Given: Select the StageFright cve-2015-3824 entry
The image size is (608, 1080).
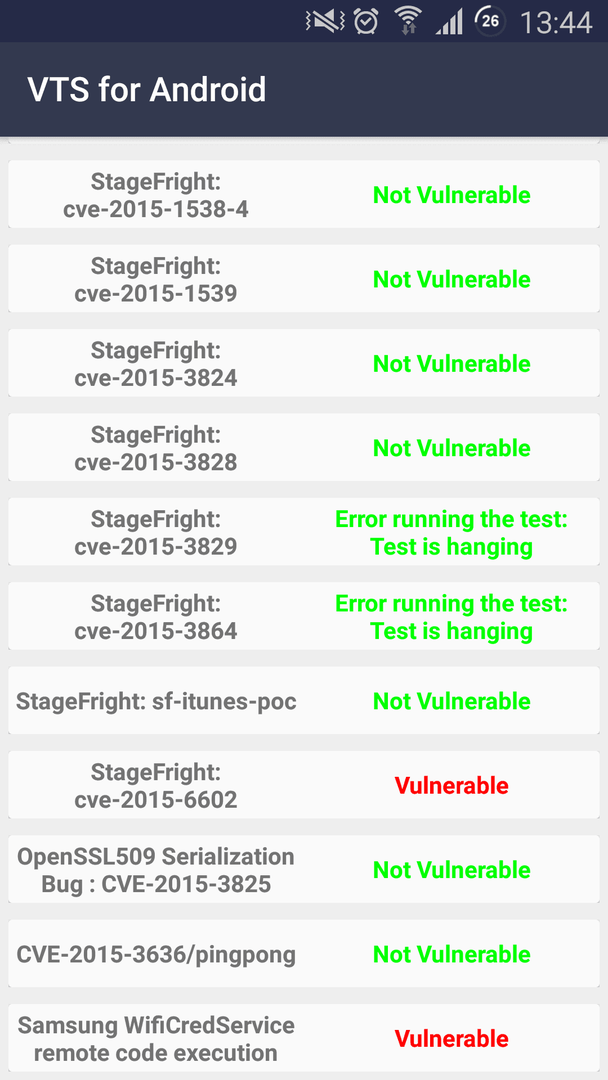Looking at the screenshot, I should click(x=304, y=363).
